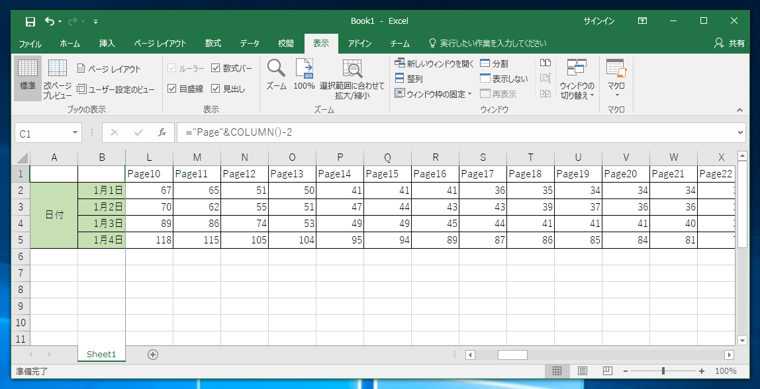Select Page Break Preview icon in status bar

pos(607,371)
